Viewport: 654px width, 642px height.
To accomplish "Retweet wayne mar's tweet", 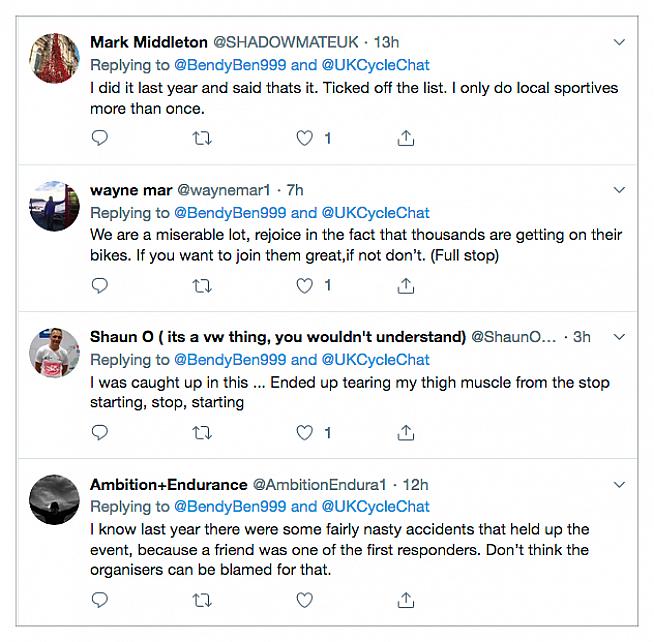I will coord(202,285).
